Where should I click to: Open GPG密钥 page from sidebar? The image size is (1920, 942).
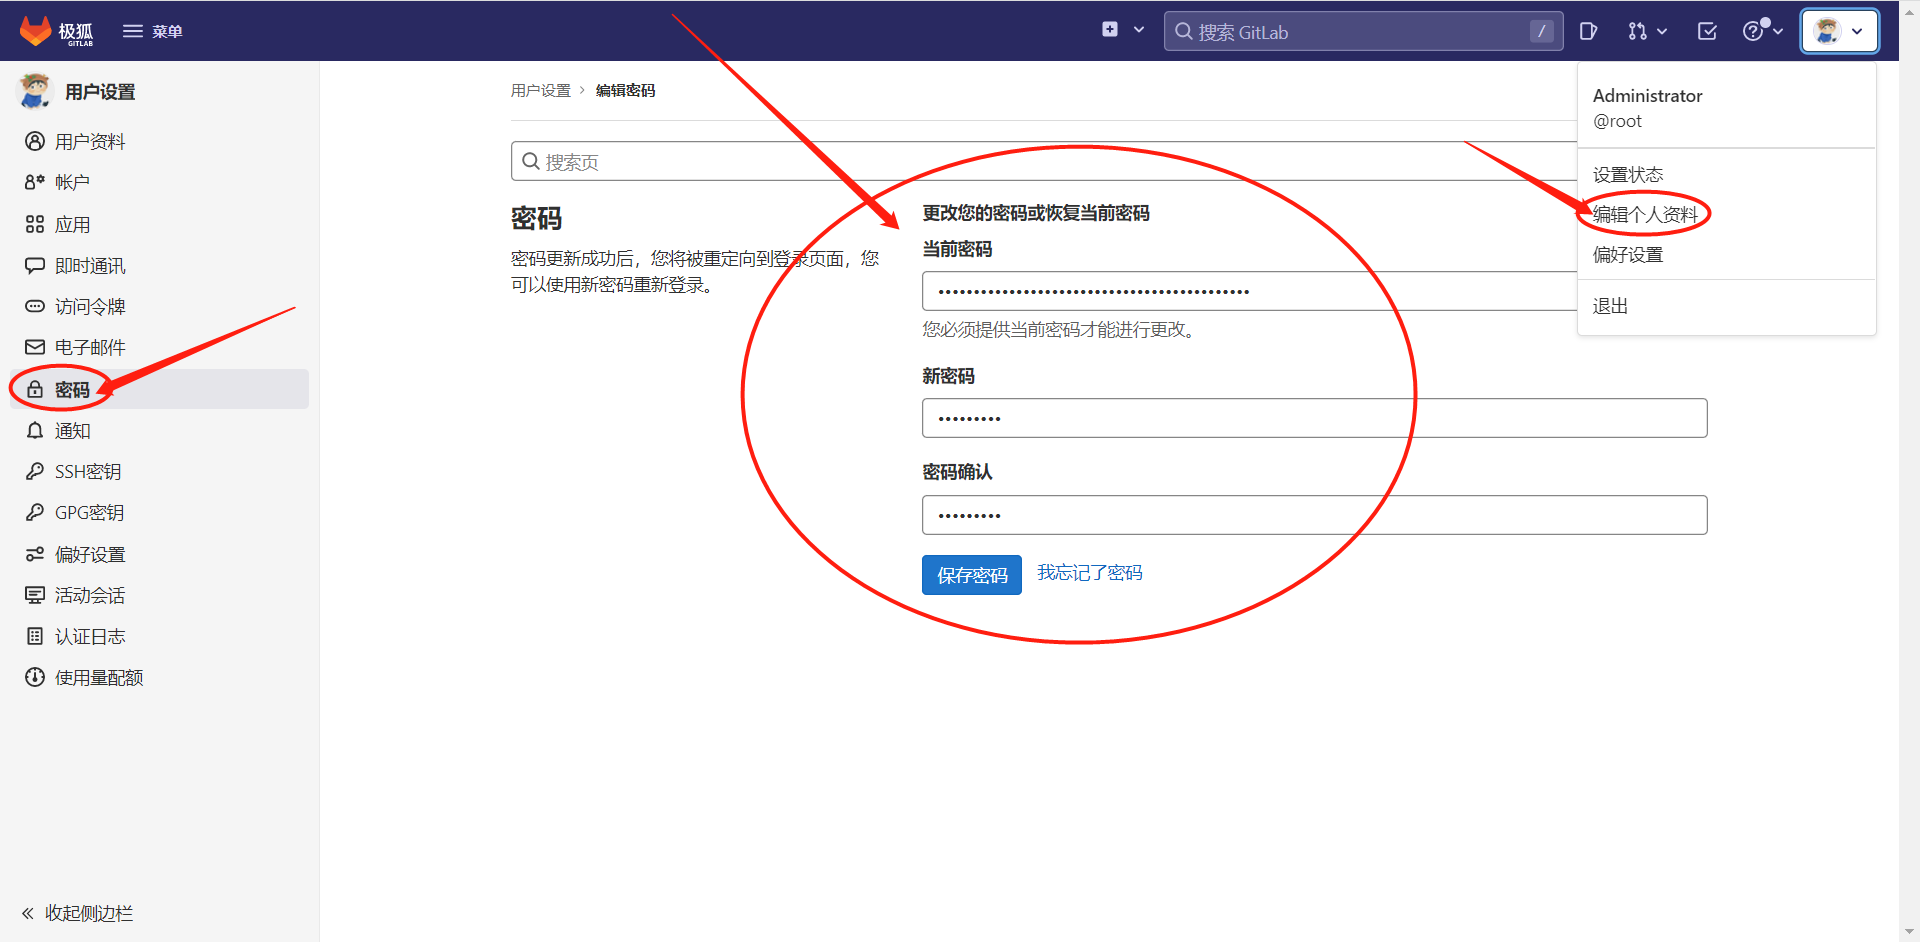[89, 512]
